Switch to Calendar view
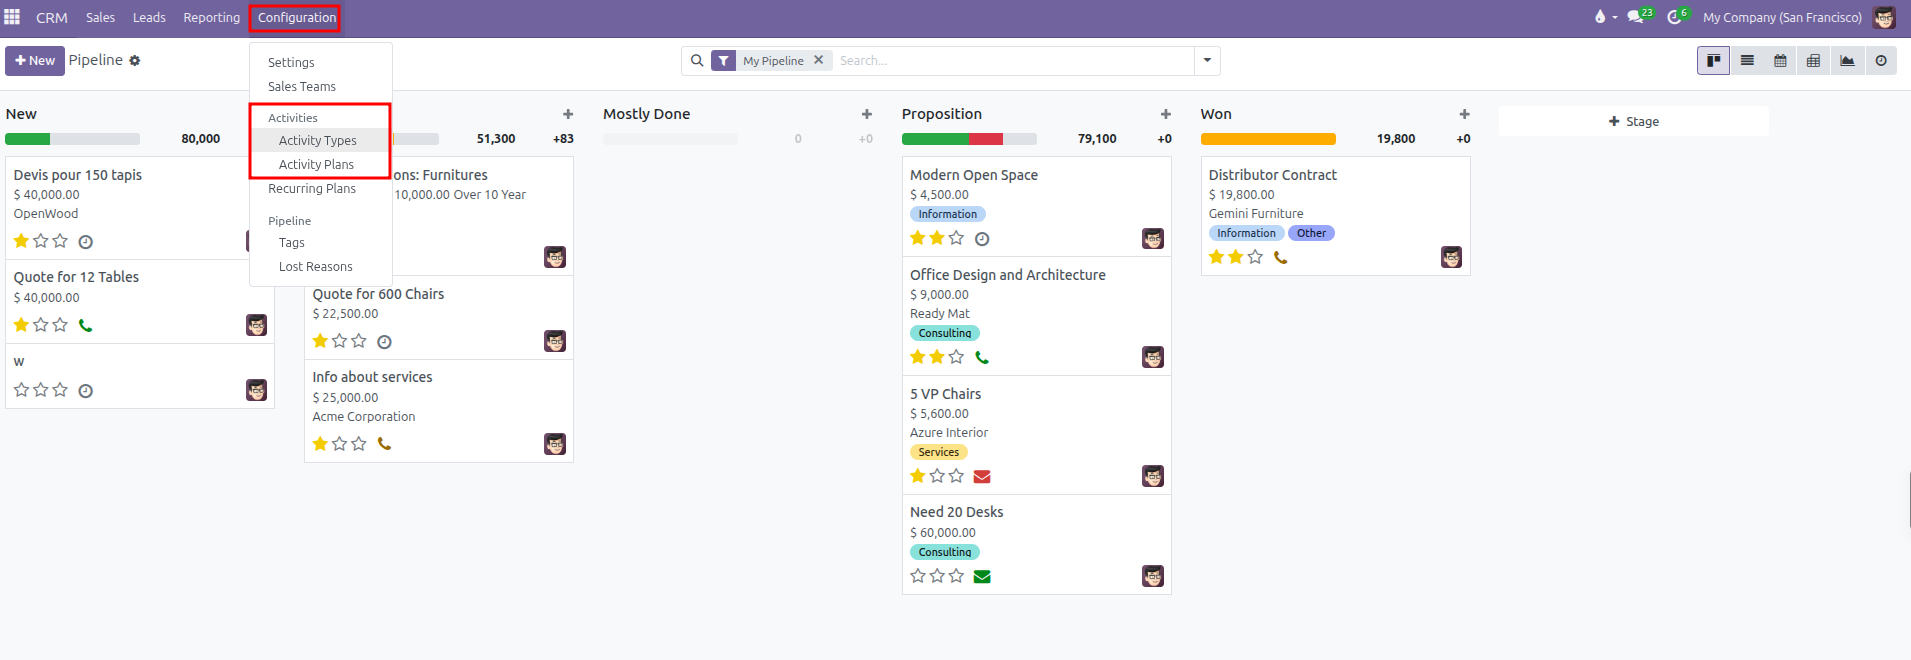1911x660 pixels. (1780, 61)
